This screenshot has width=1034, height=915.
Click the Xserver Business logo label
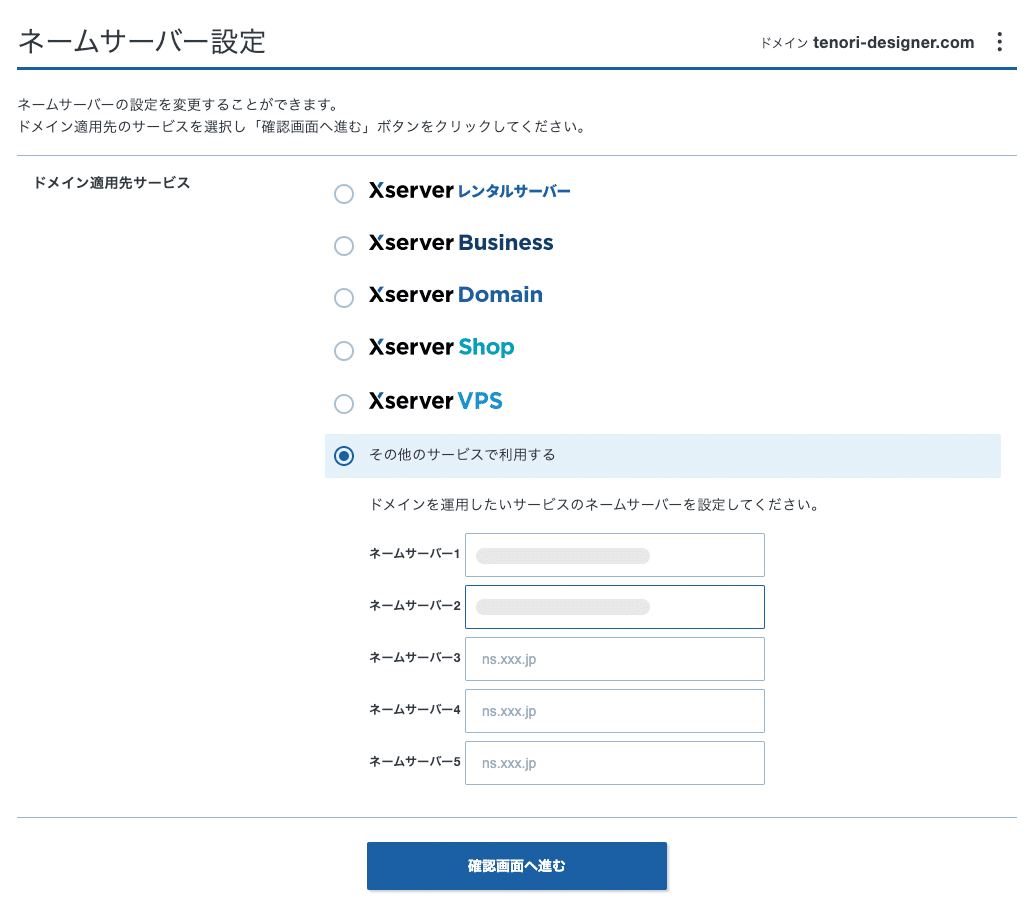[x=461, y=243]
